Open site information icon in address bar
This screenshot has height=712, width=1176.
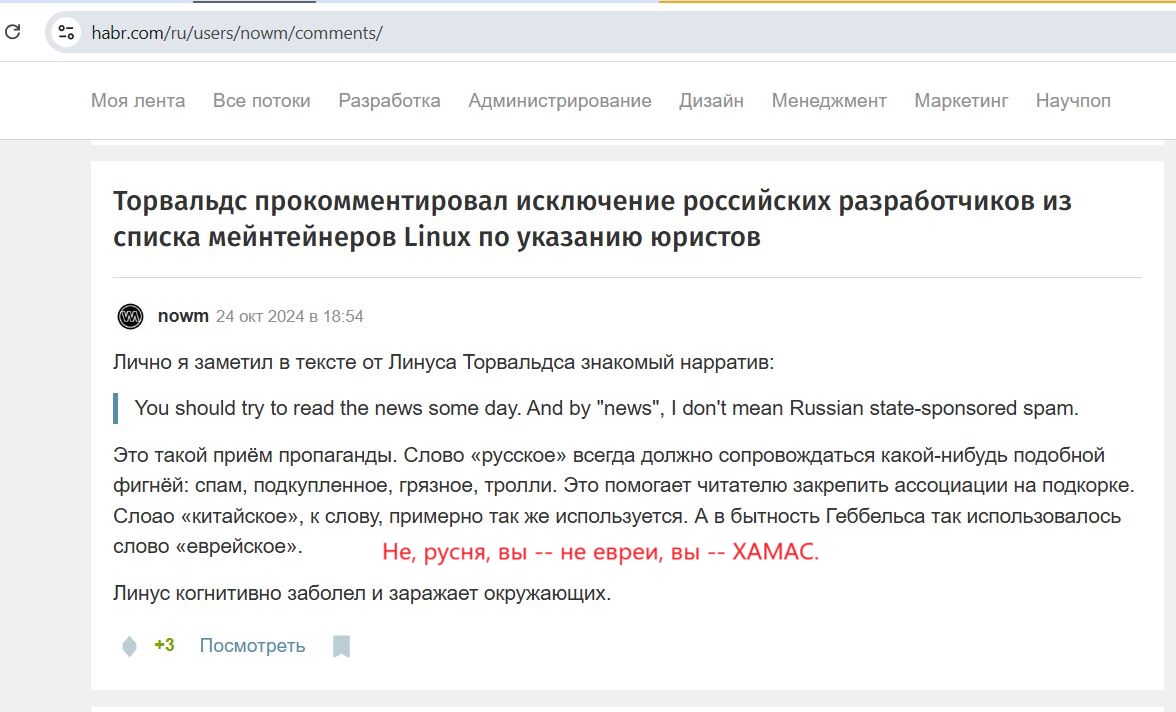(66, 32)
